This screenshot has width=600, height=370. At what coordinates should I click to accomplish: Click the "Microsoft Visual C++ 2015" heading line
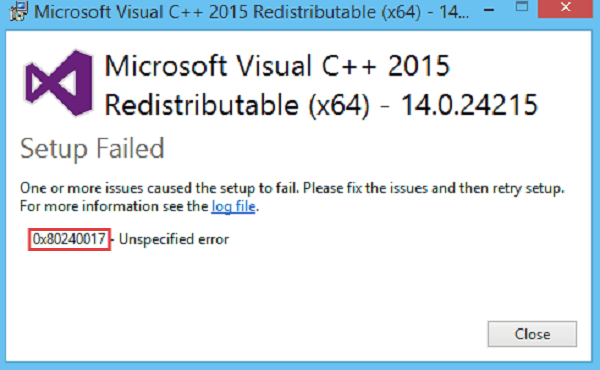277,66
